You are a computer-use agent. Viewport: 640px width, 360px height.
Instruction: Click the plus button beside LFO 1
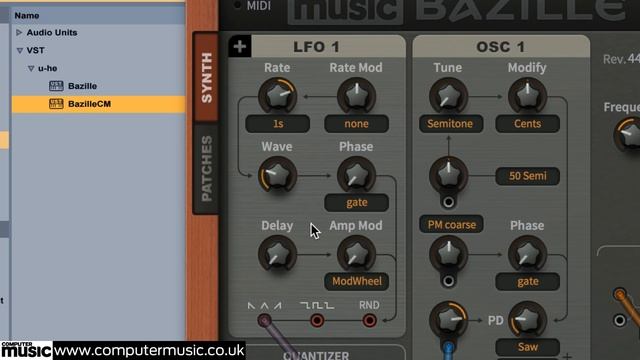(x=240, y=47)
